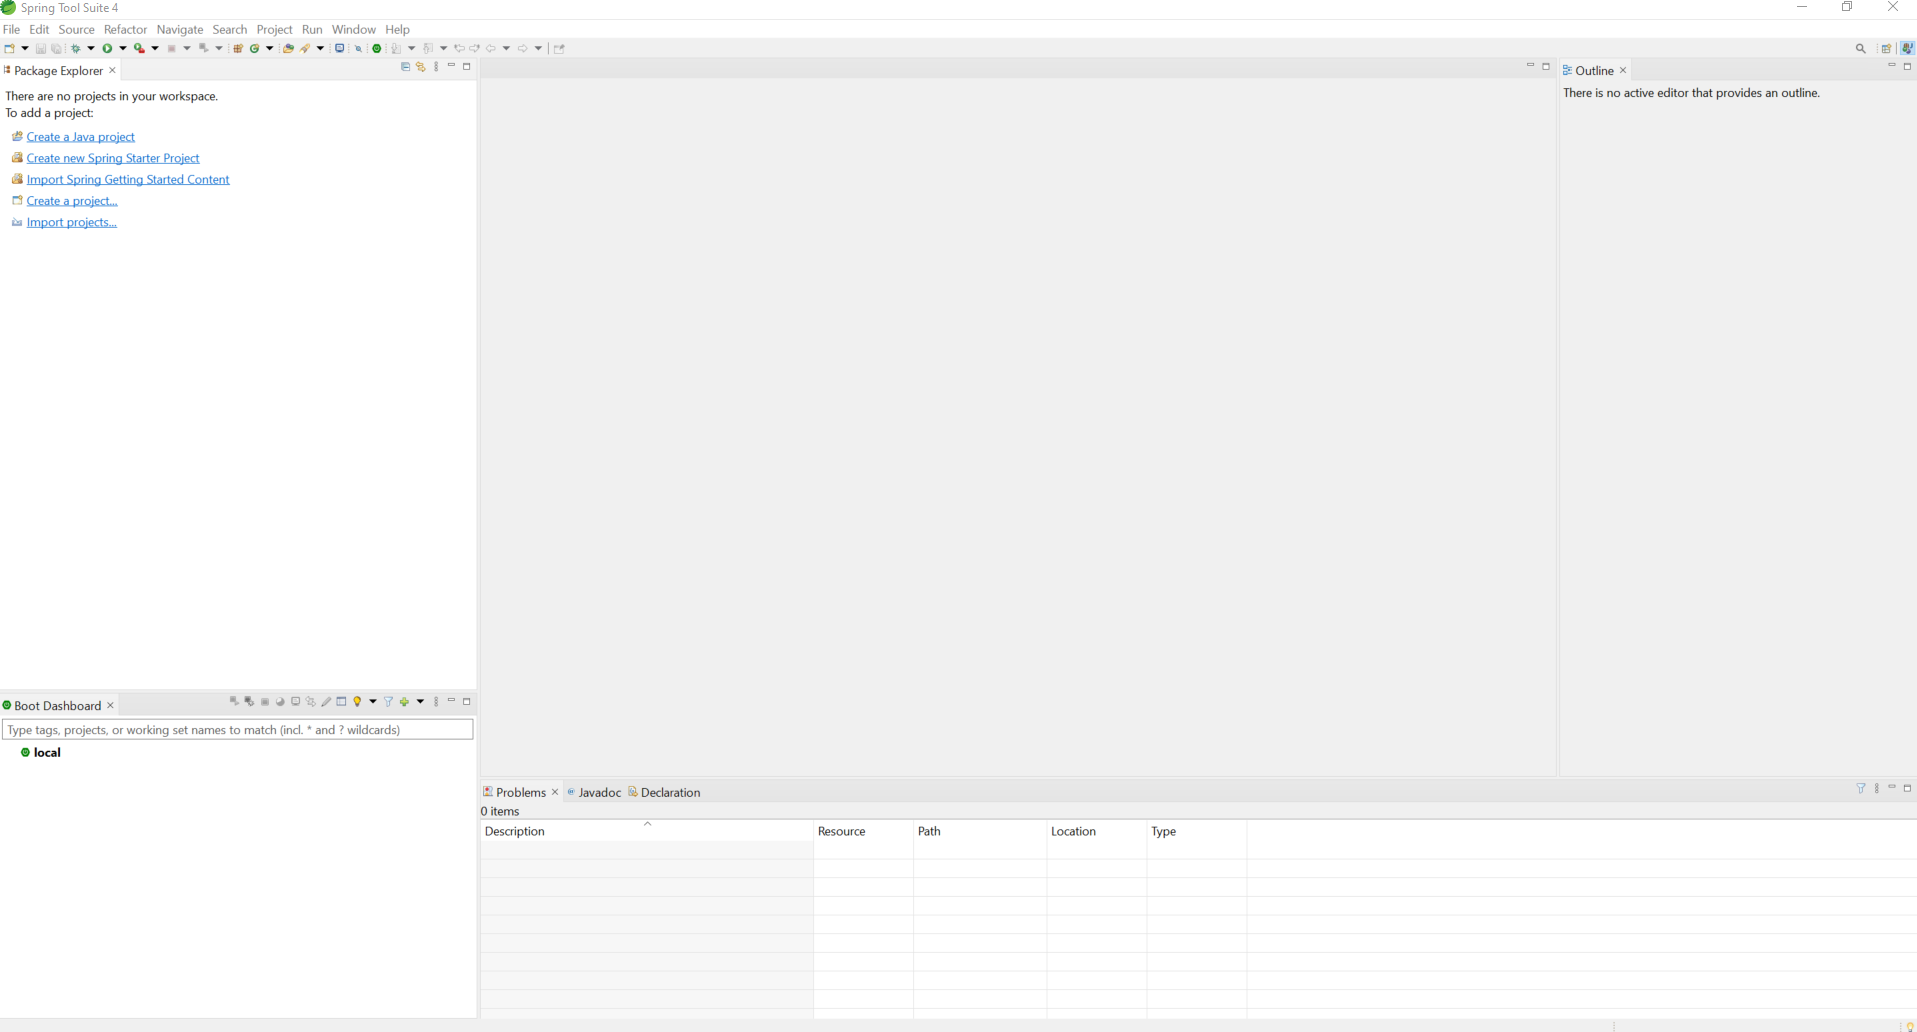The image size is (1917, 1032).
Task: Click the Save icon in the toolbar
Action: click(x=41, y=48)
